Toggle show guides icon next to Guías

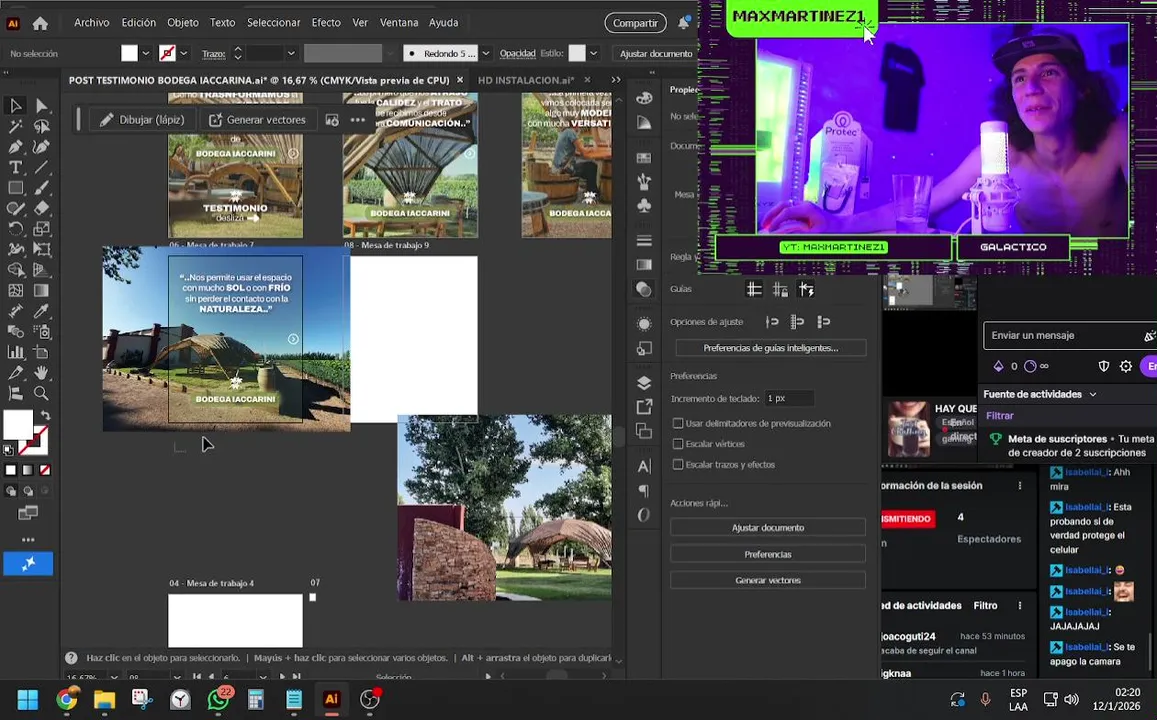tap(754, 290)
